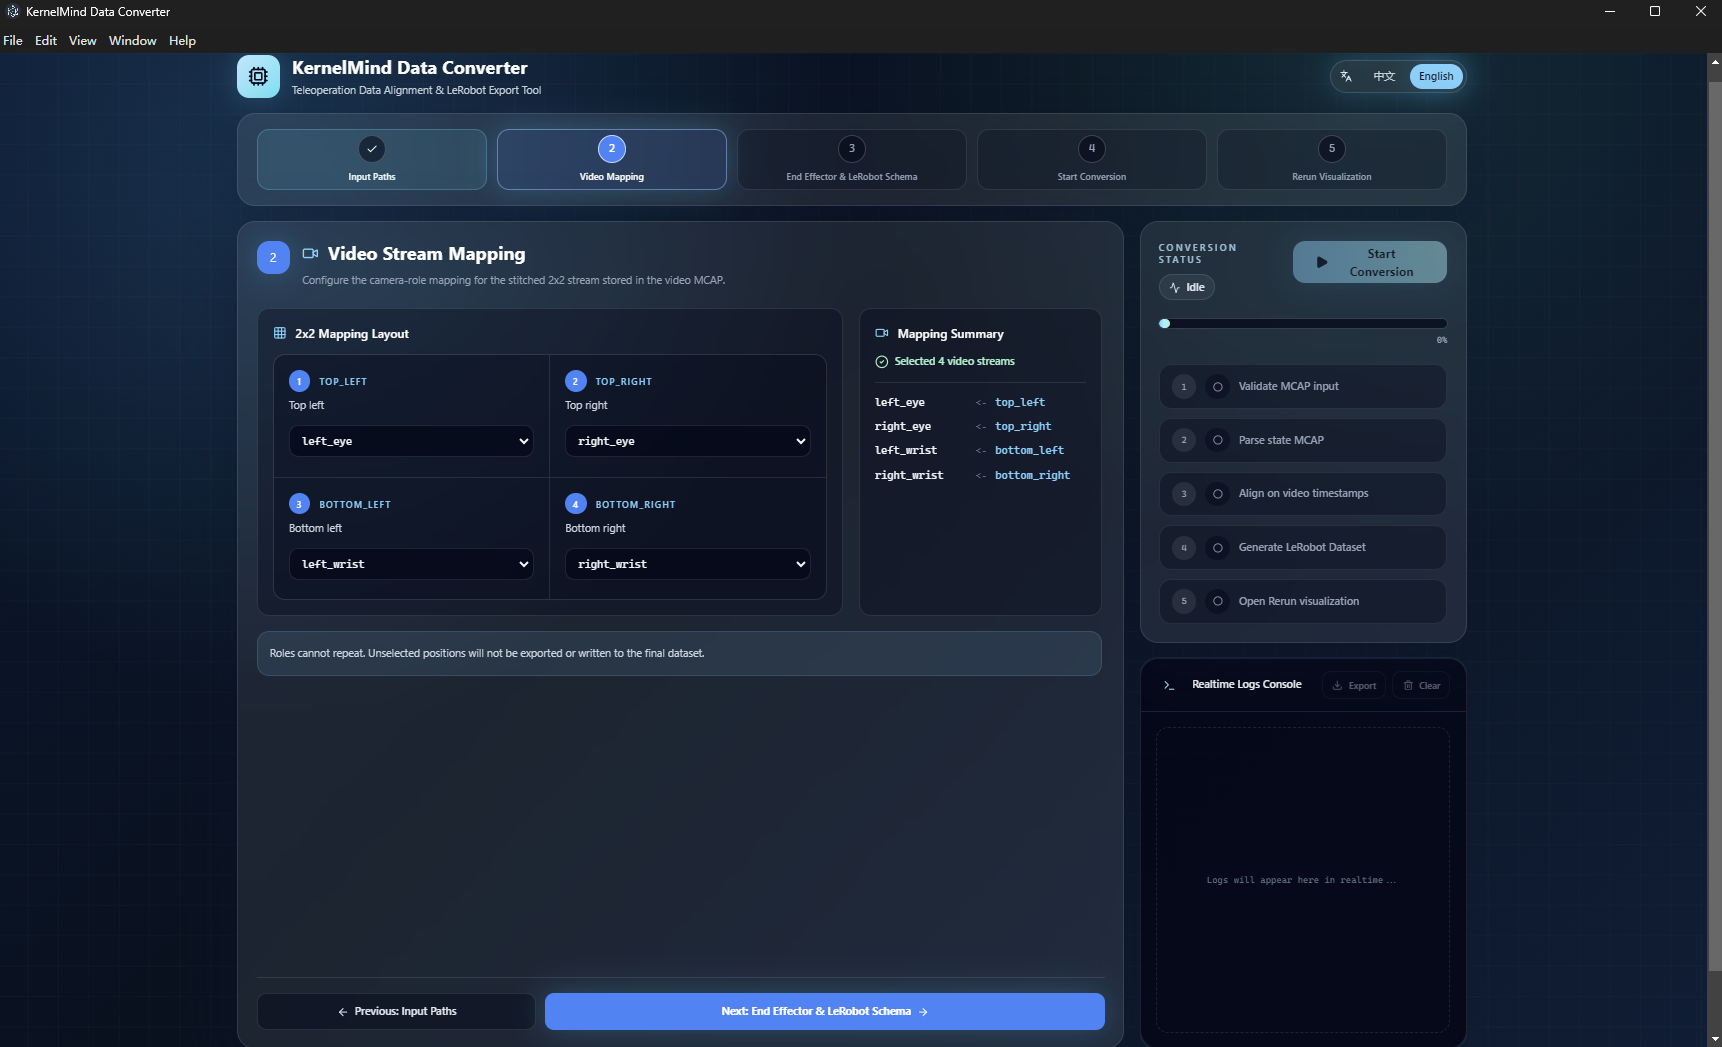This screenshot has height=1047, width=1722.
Task: Click the circle icon in Align on video timestamps
Action: [x=1218, y=494]
